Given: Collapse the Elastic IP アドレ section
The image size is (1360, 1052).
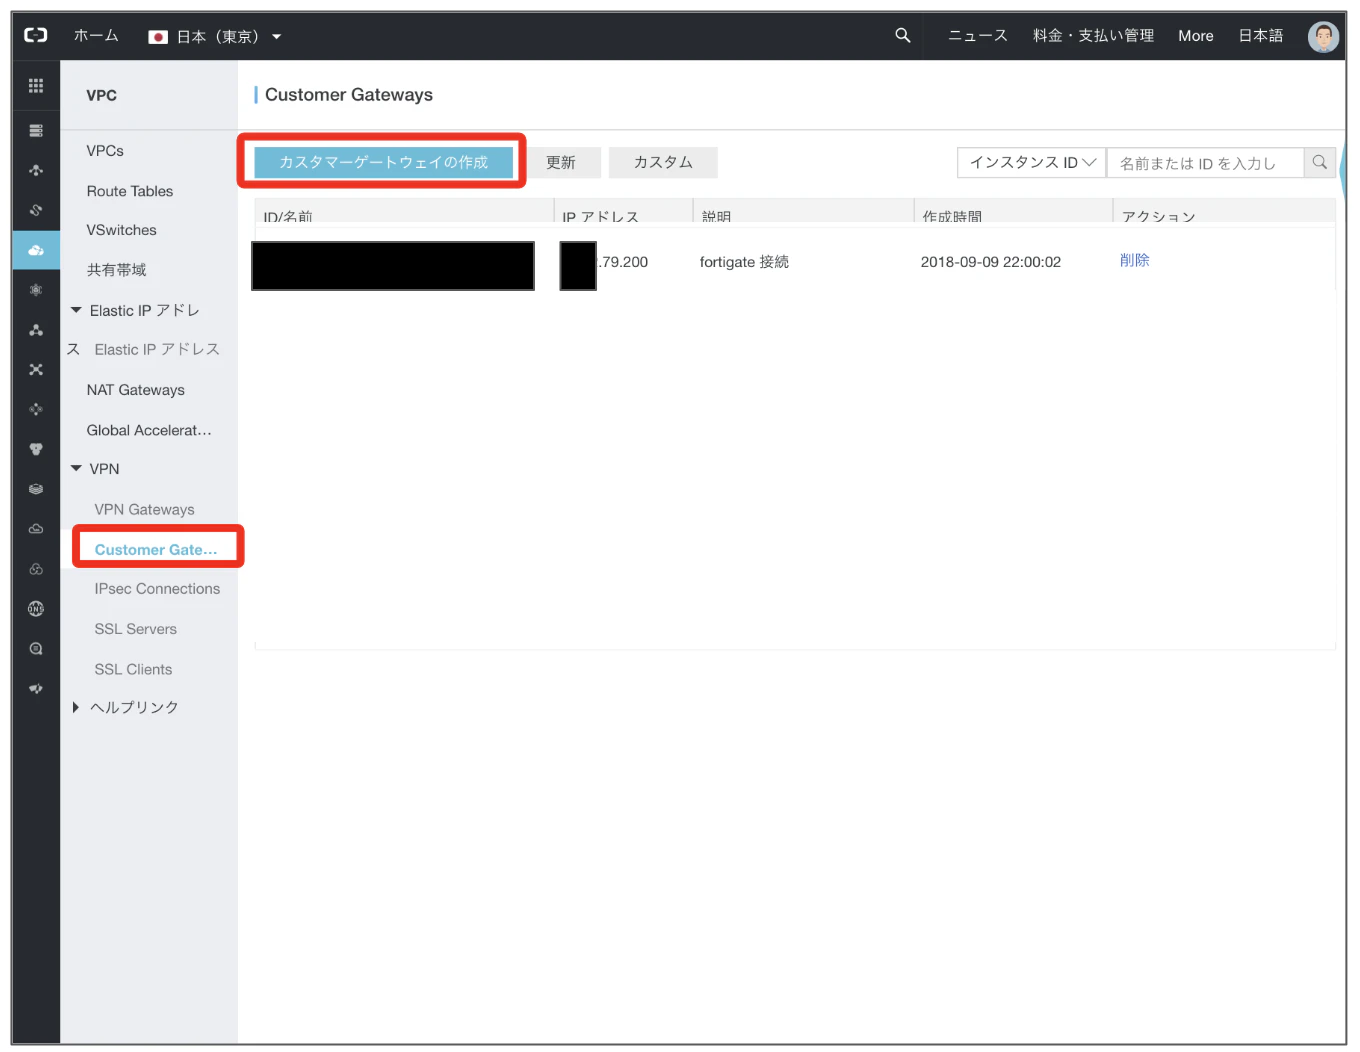Looking at the screenshot, I should [x=76, y=310].
